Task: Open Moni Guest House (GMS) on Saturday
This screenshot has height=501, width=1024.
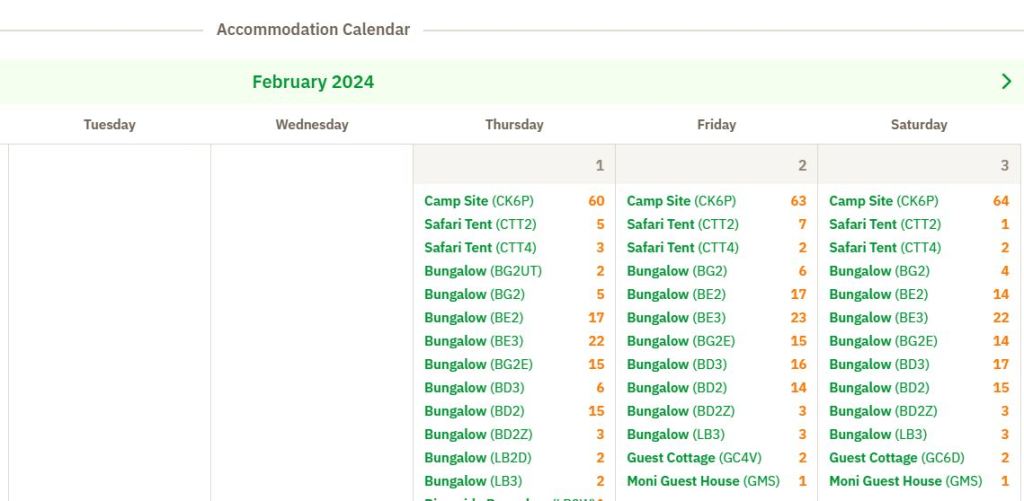Action: click(905, 481)
